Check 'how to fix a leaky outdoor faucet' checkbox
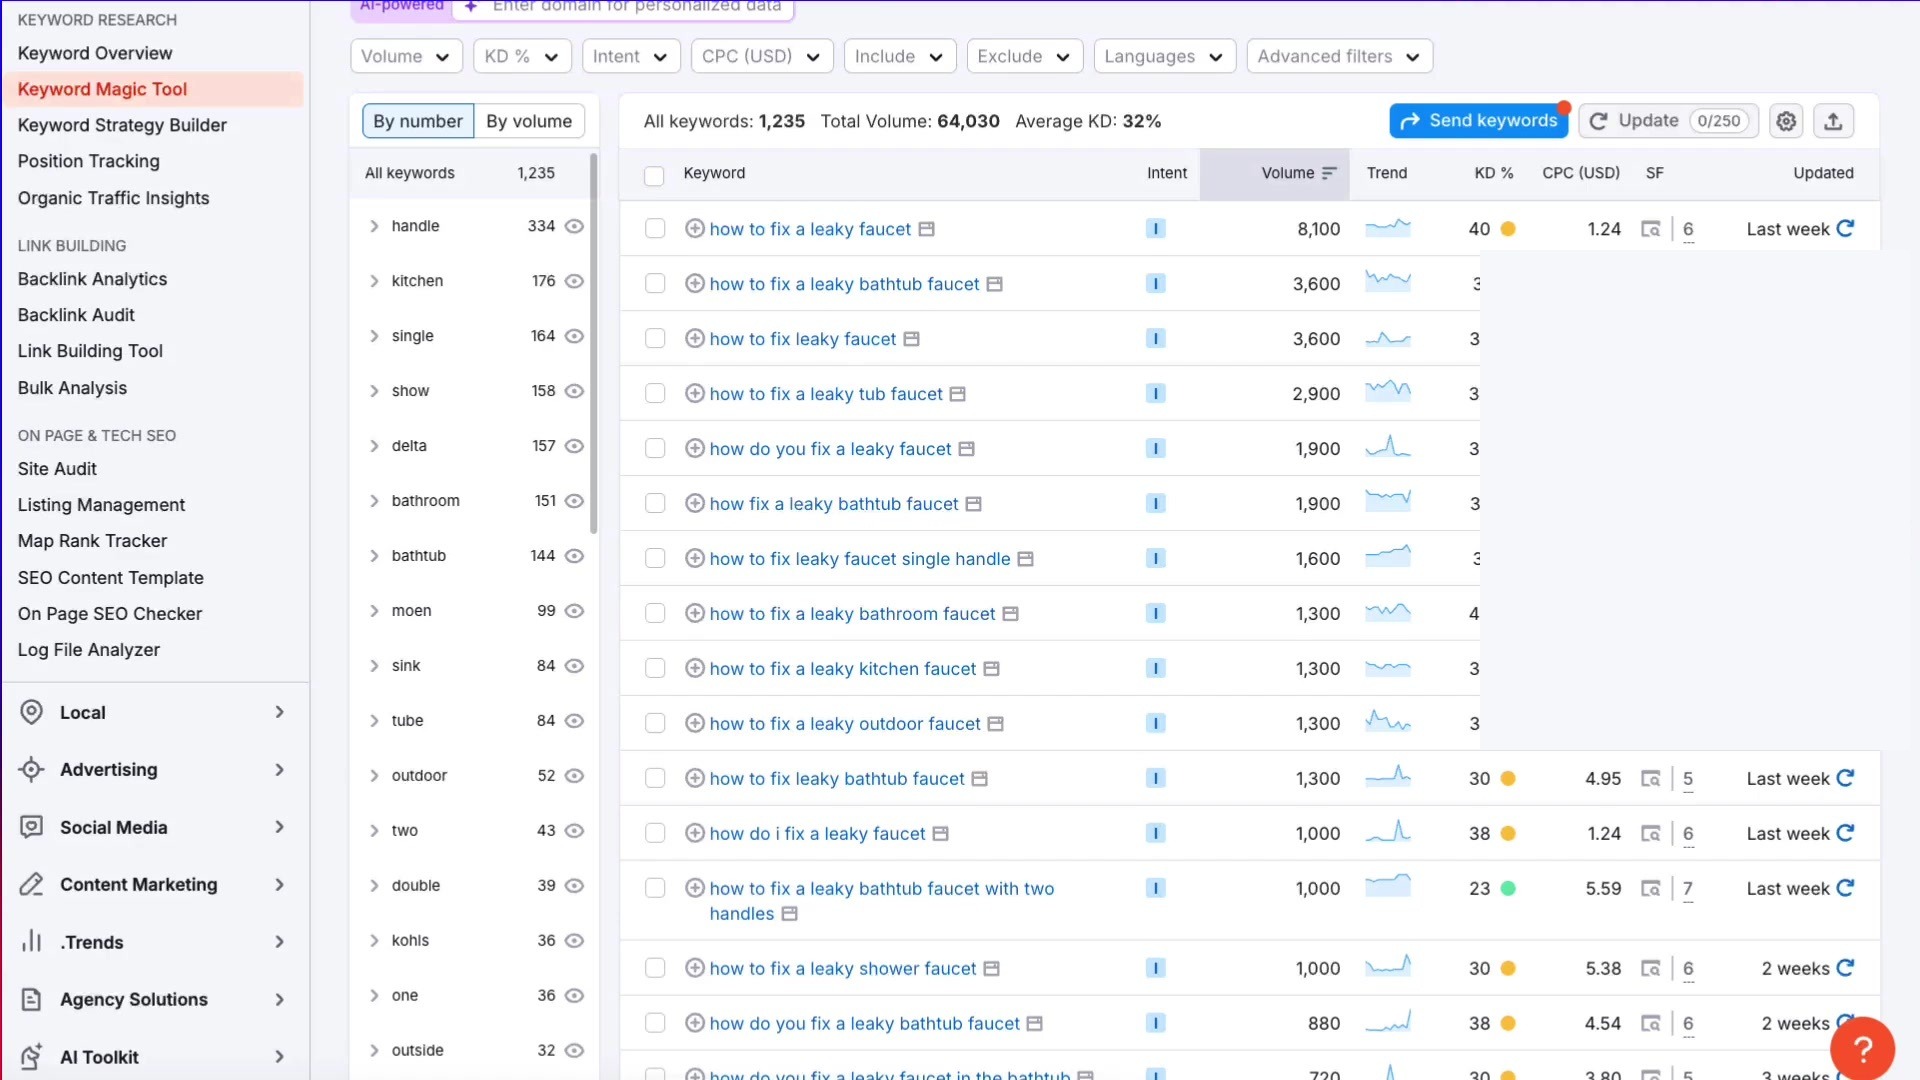Viewport: 1920px width, 1080px height. pyautogui.click(x=655, y=724)
